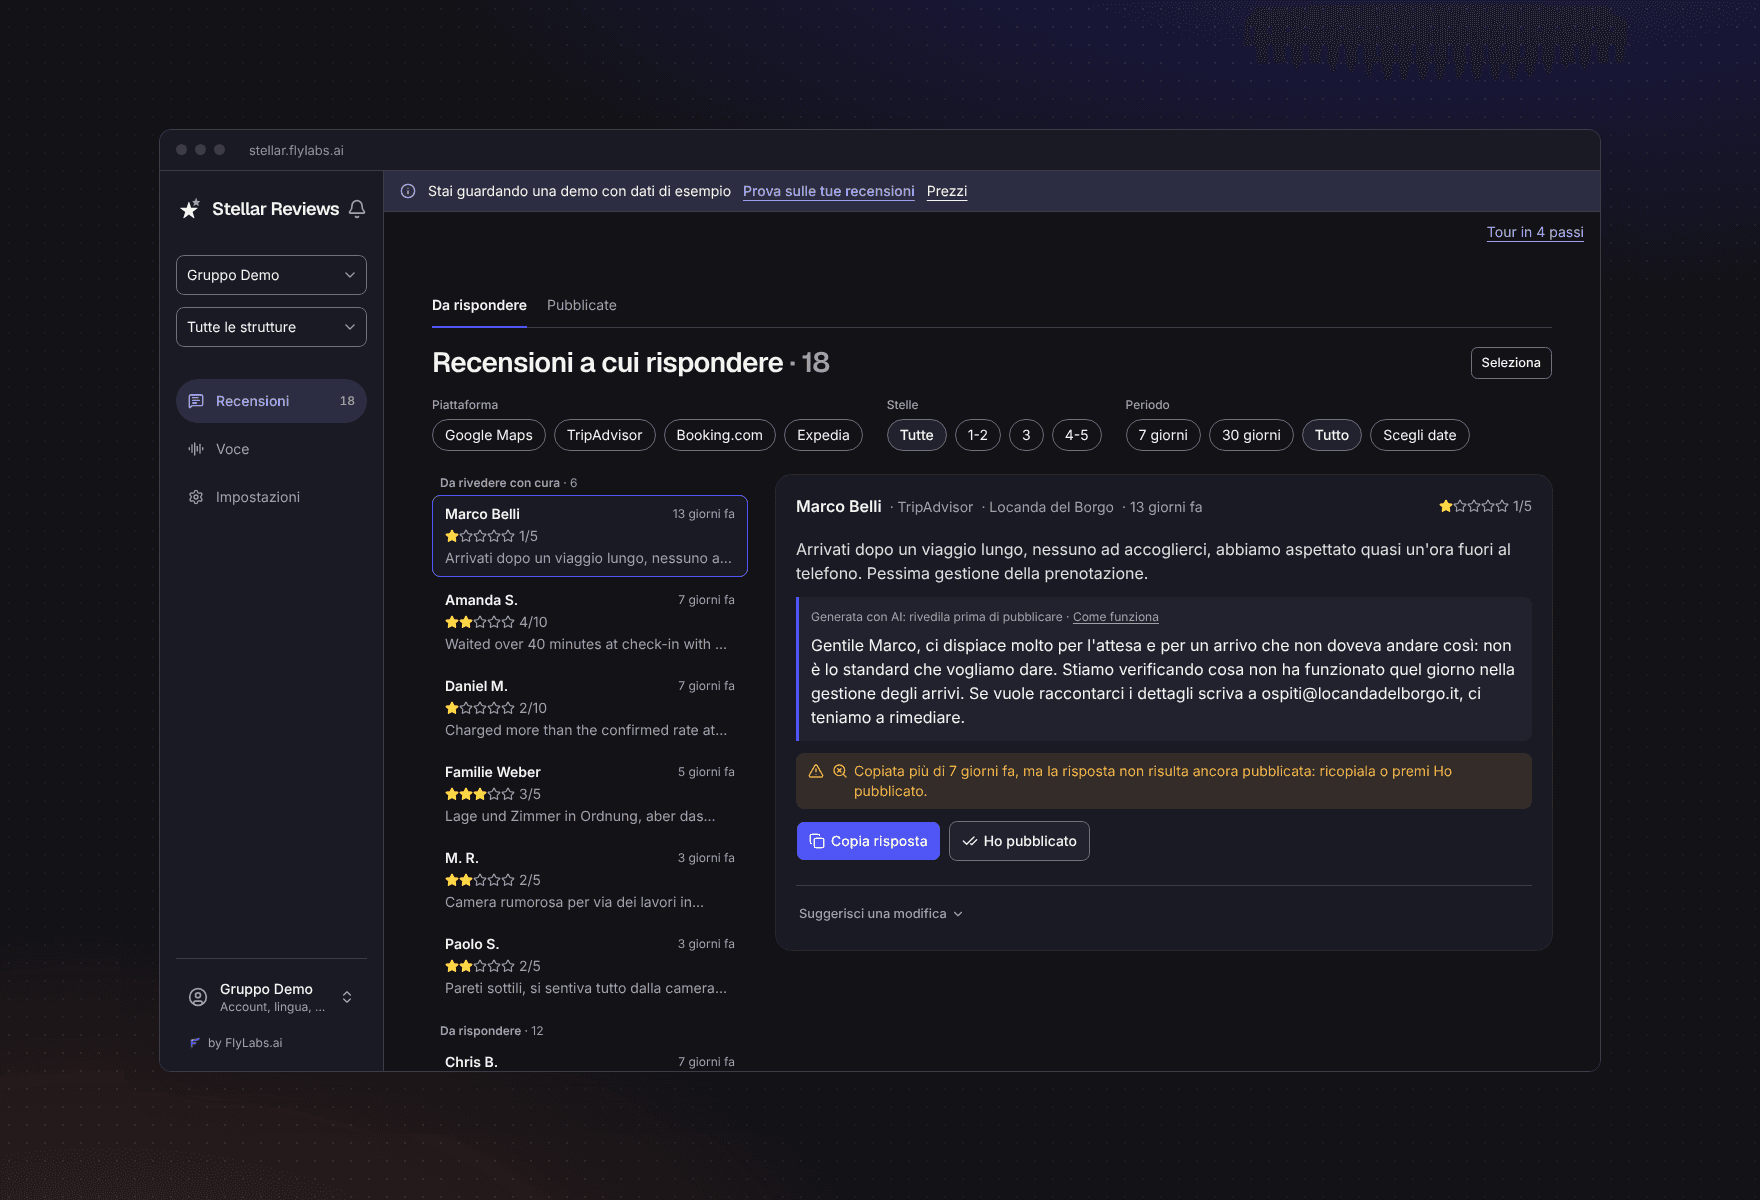
Task: Filter by Google Maps platform
Action: [x=489, y=435]
